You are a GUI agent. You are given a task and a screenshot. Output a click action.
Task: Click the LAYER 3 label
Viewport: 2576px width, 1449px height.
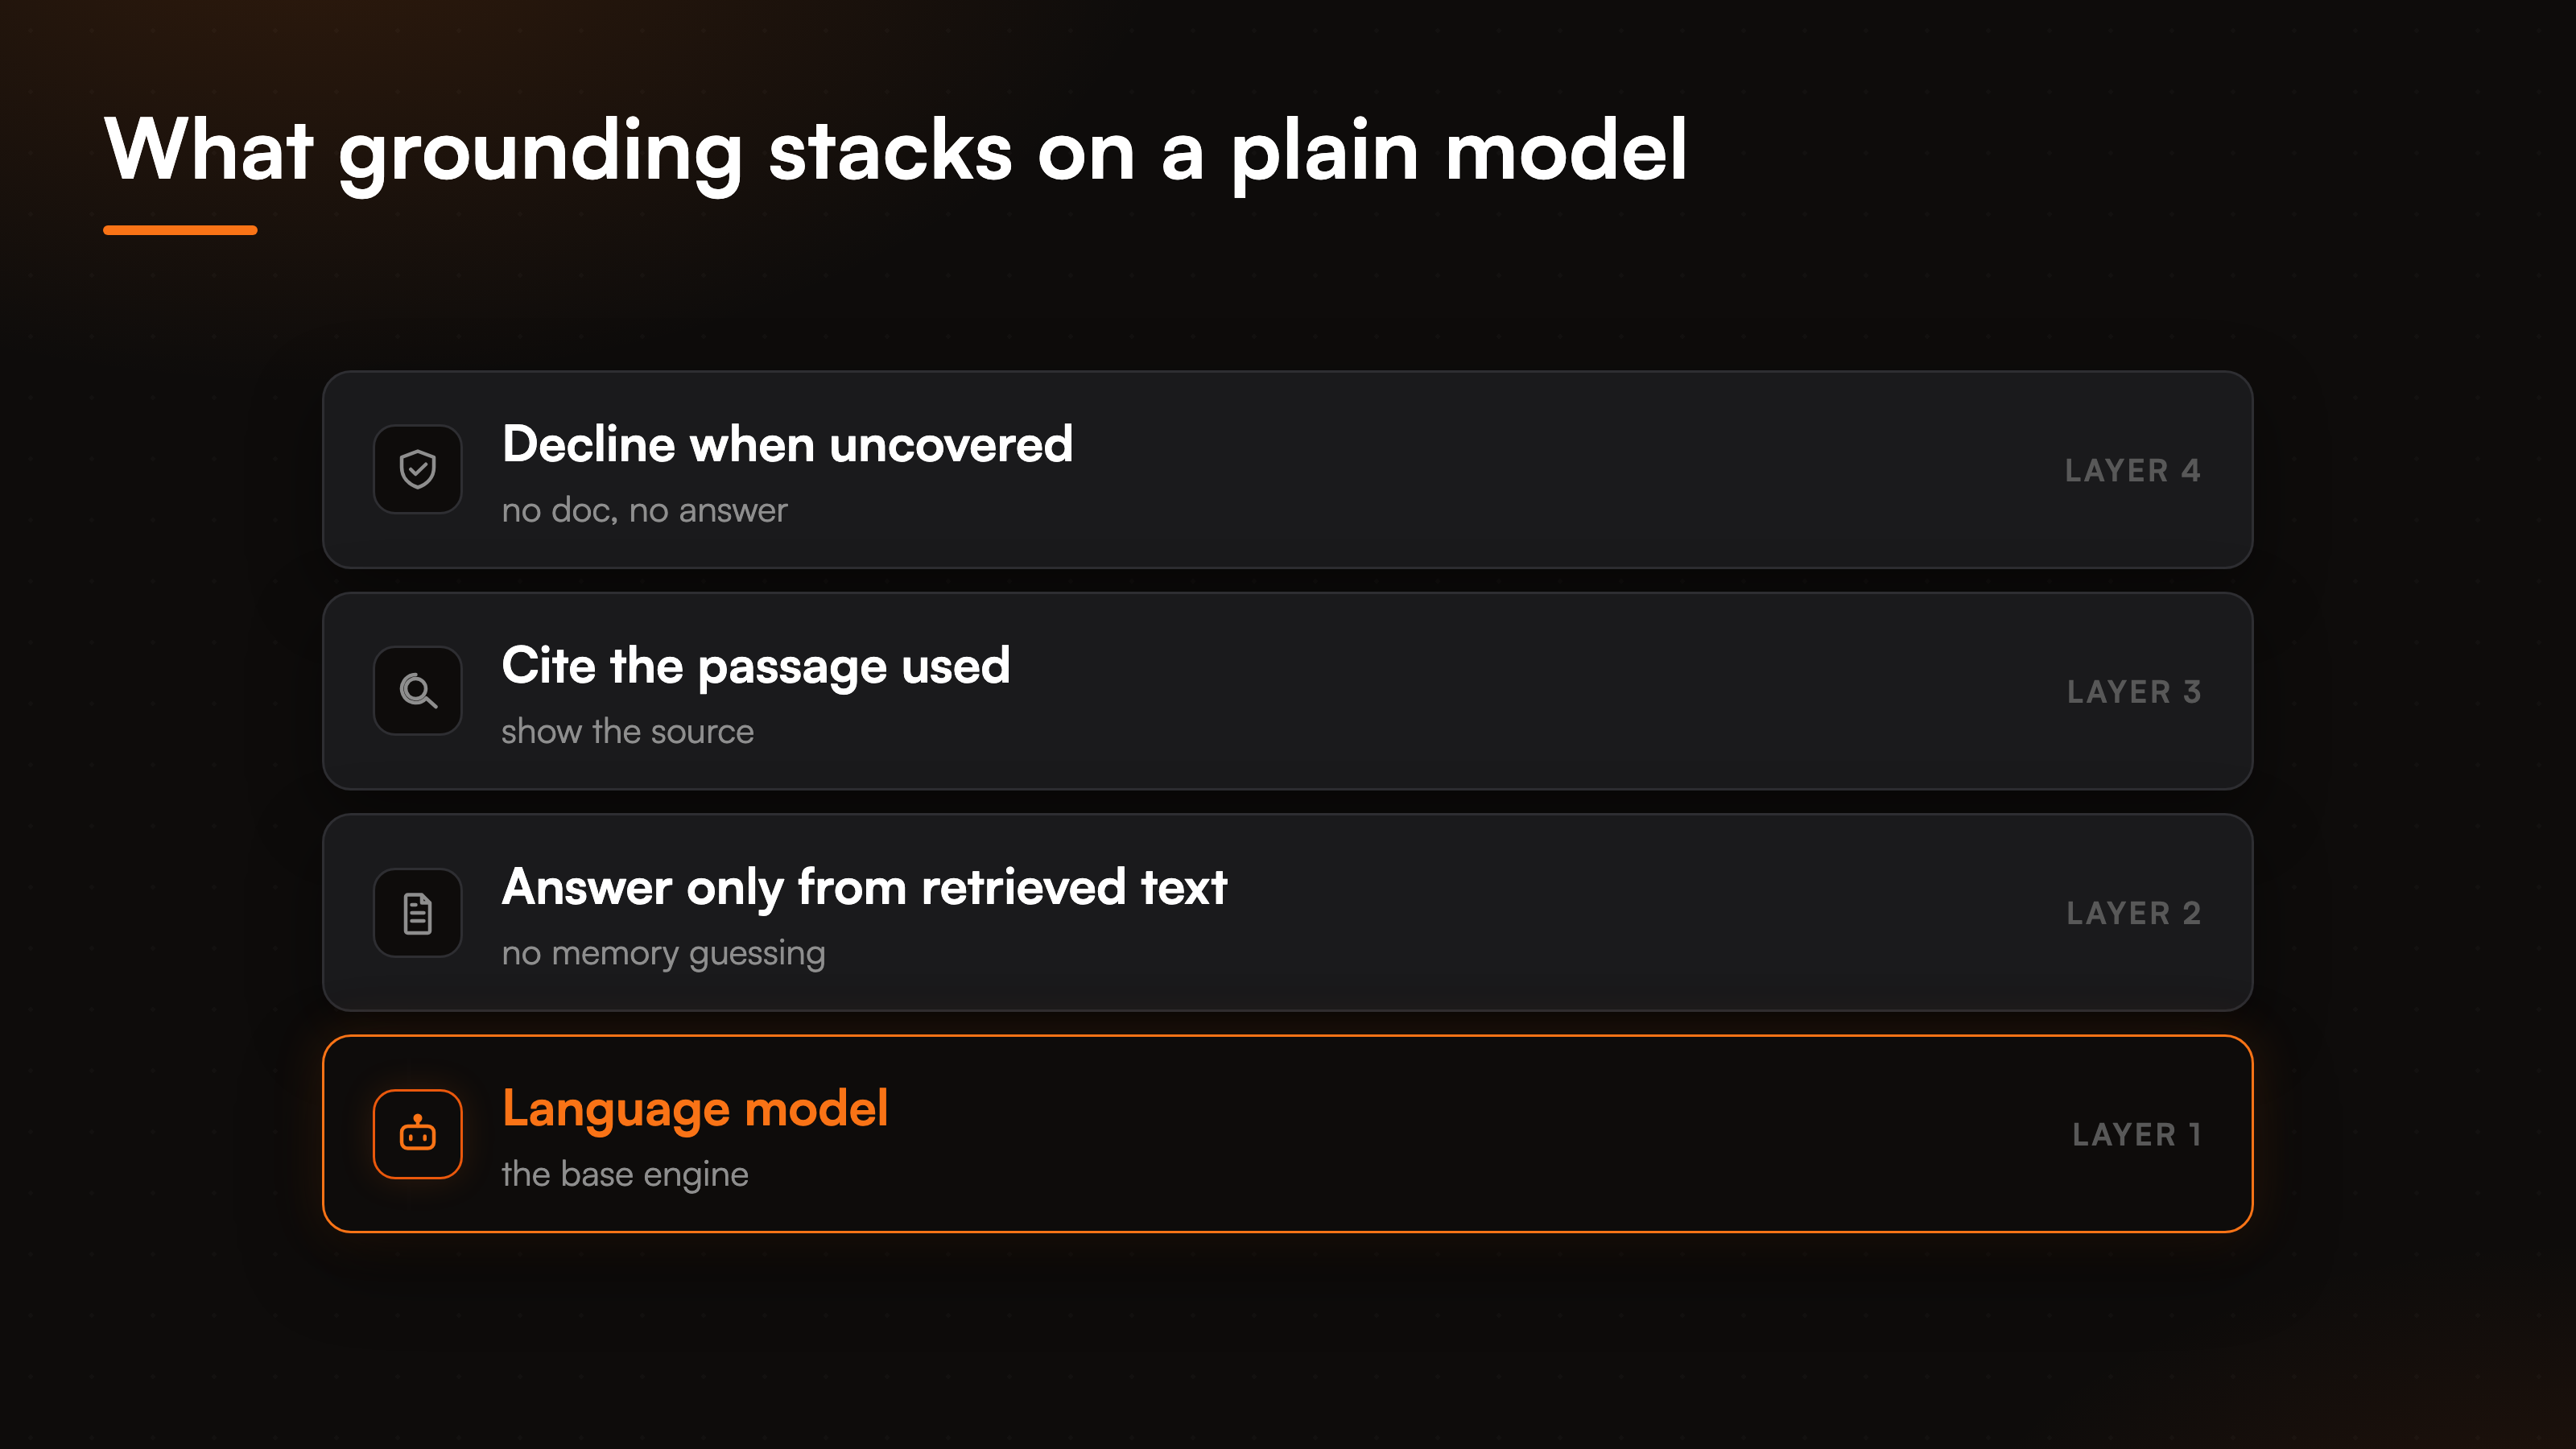(2134, 692)
